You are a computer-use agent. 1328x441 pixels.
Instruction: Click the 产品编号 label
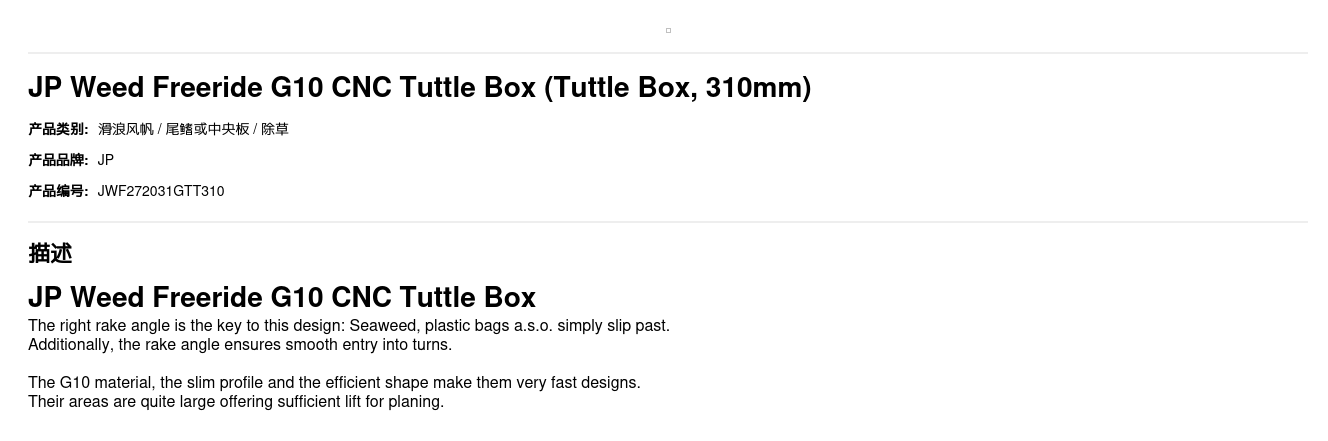(58, 191)
